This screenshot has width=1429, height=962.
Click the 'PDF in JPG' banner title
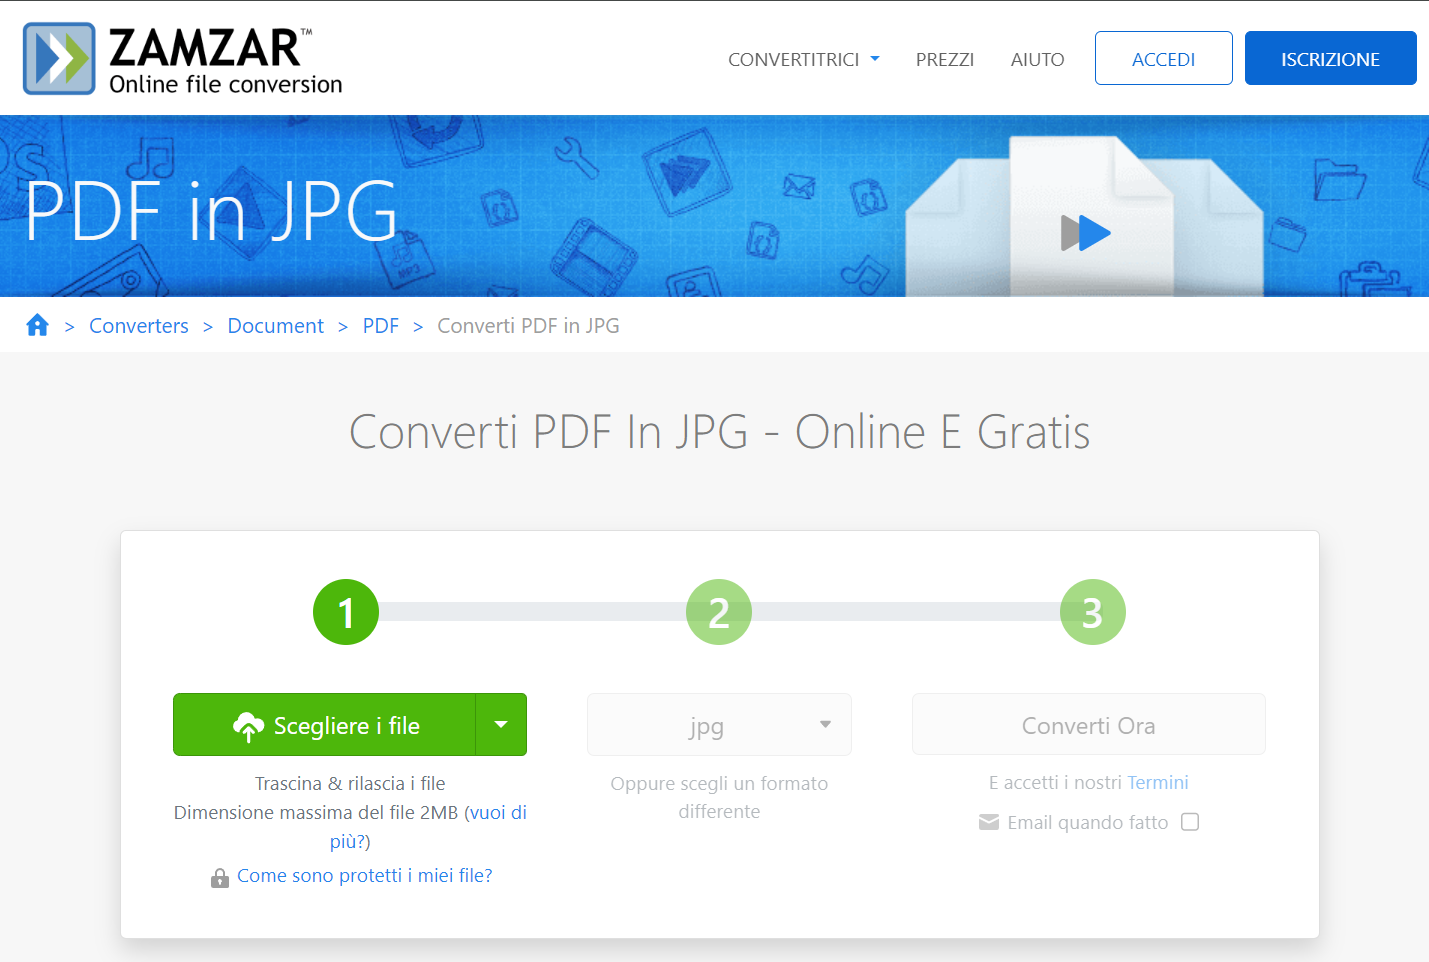212,211
